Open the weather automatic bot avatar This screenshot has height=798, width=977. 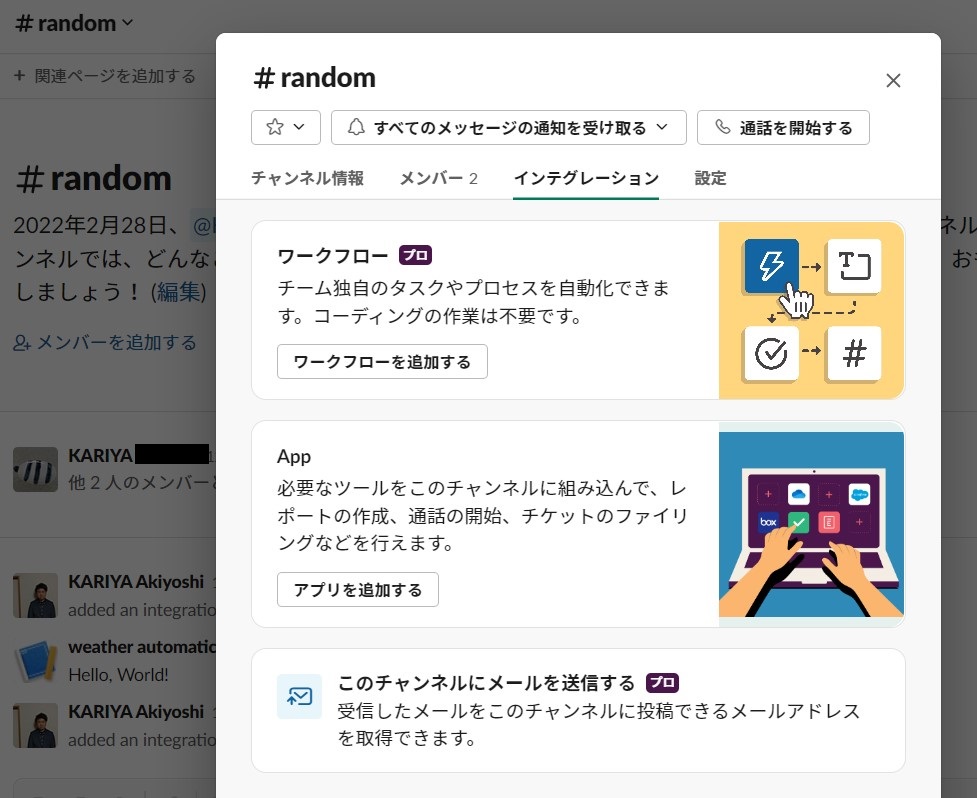36,661
